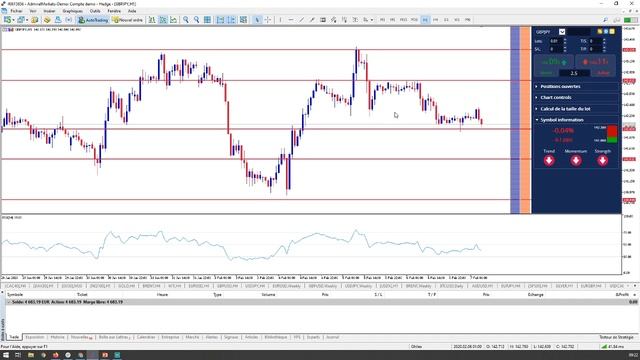Select the trendline drawing tool
This screenshot has width=640, height=360.
[x=301, y=20]
